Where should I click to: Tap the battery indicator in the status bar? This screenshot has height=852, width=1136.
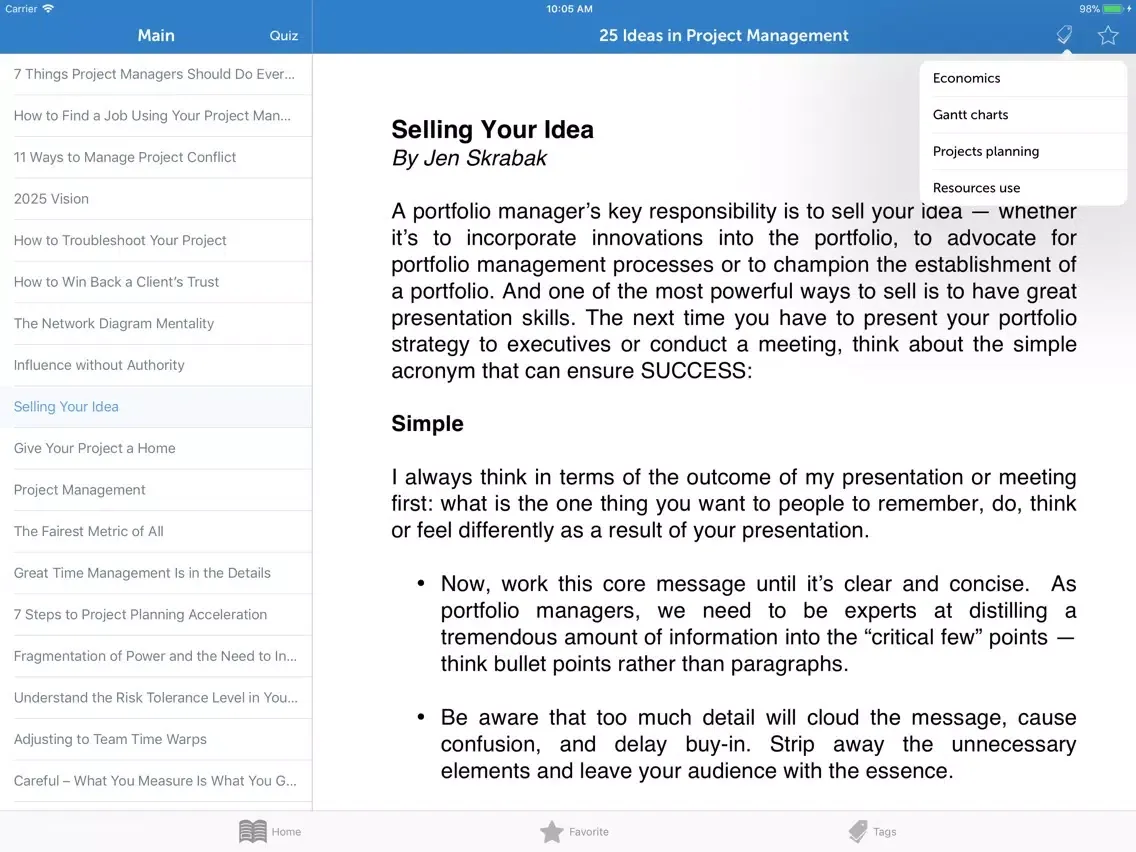point(1114,9)
